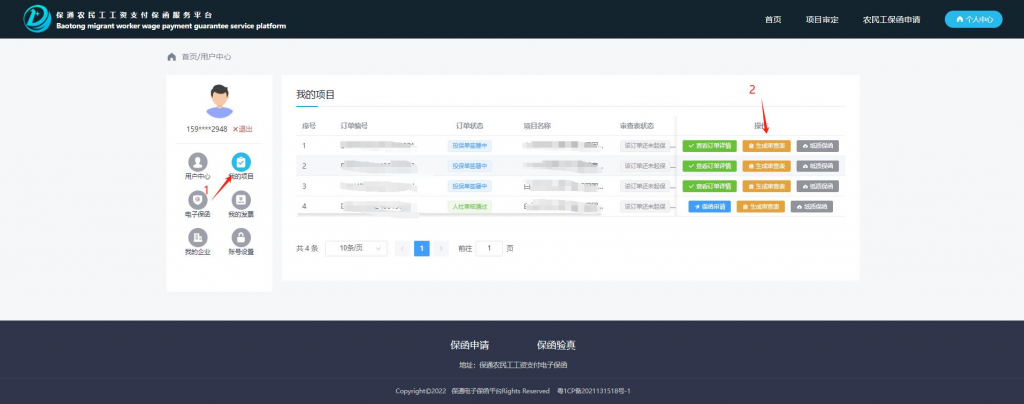Open 首页 in the top navigation
This screenshot has height=404, width=1024.
(x=773, y=20)
